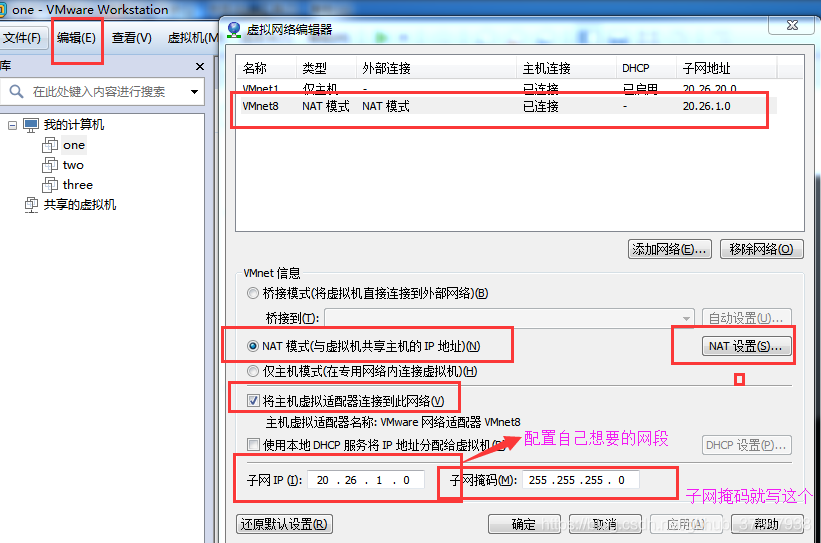Viewport: 821px width, 543px height.
Task: Click the 取消 button
Action: 605,524
